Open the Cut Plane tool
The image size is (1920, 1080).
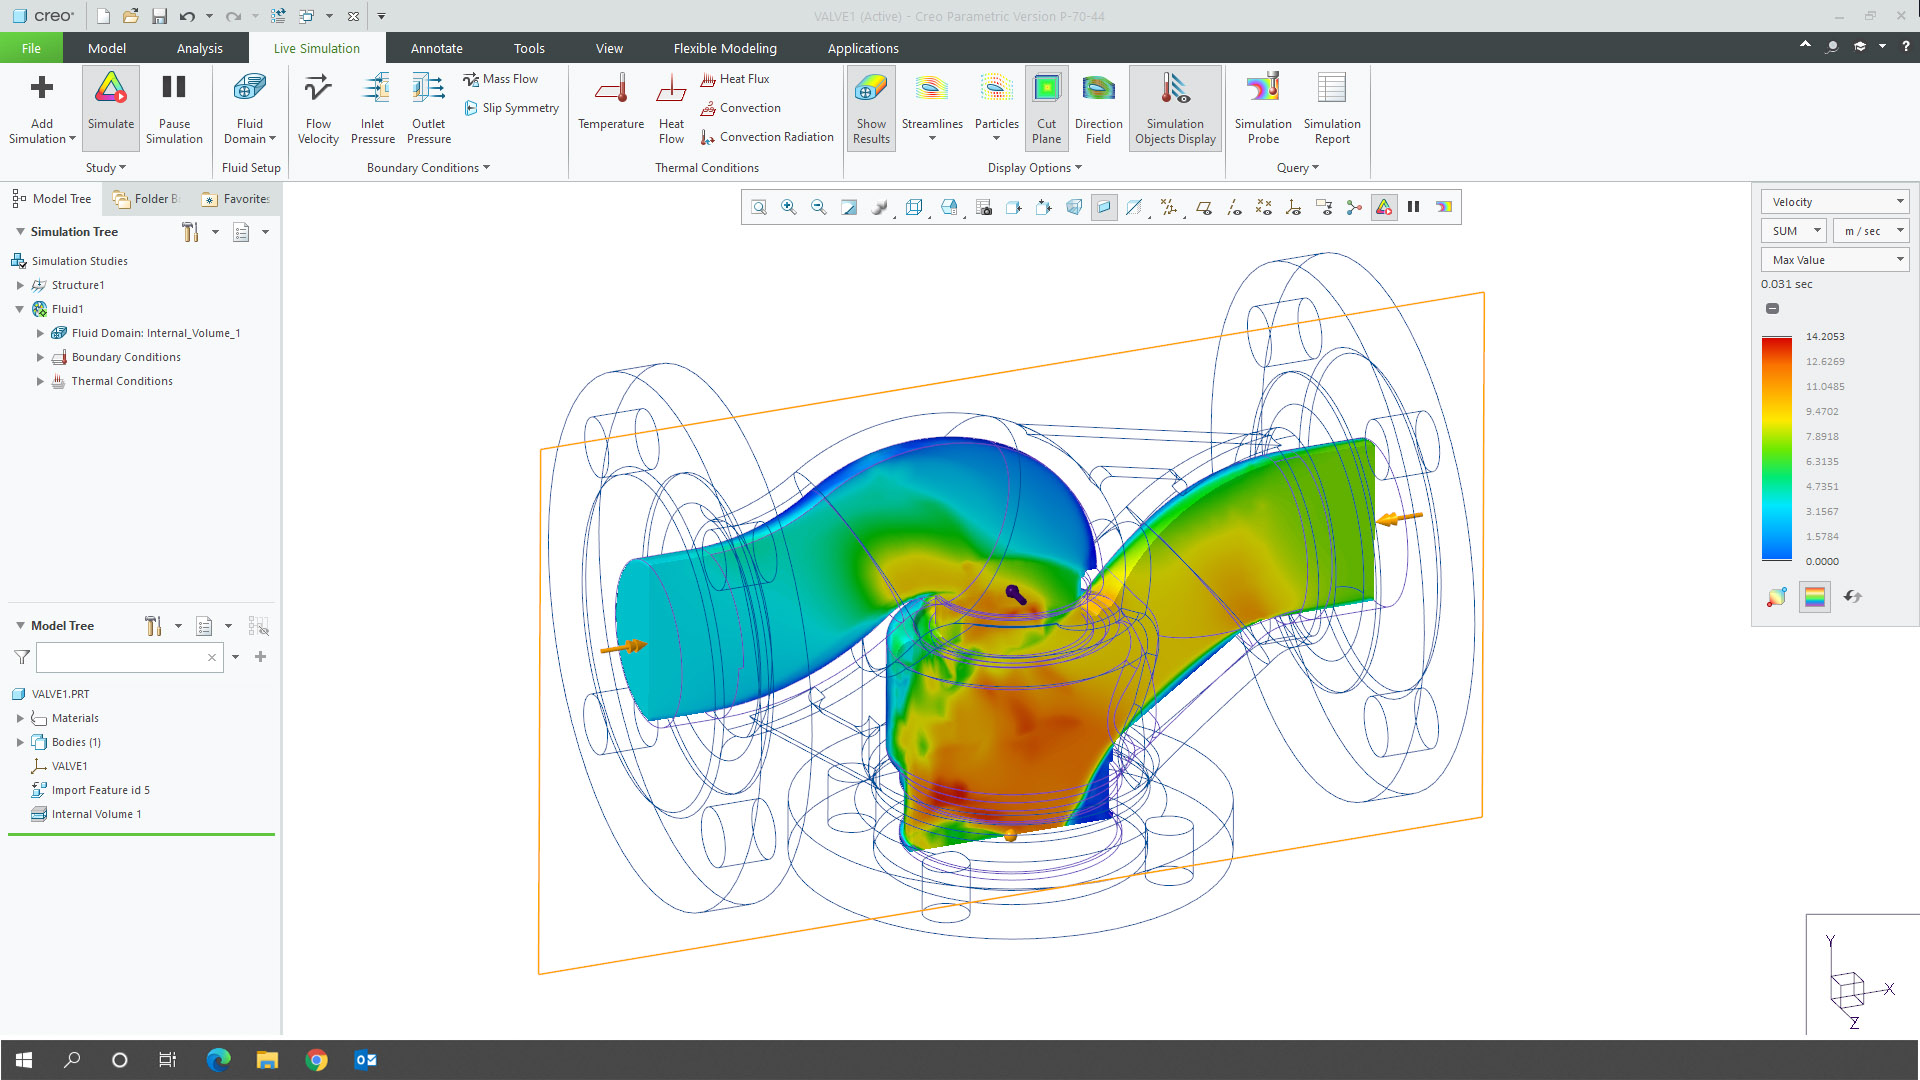pos(1046,107)
